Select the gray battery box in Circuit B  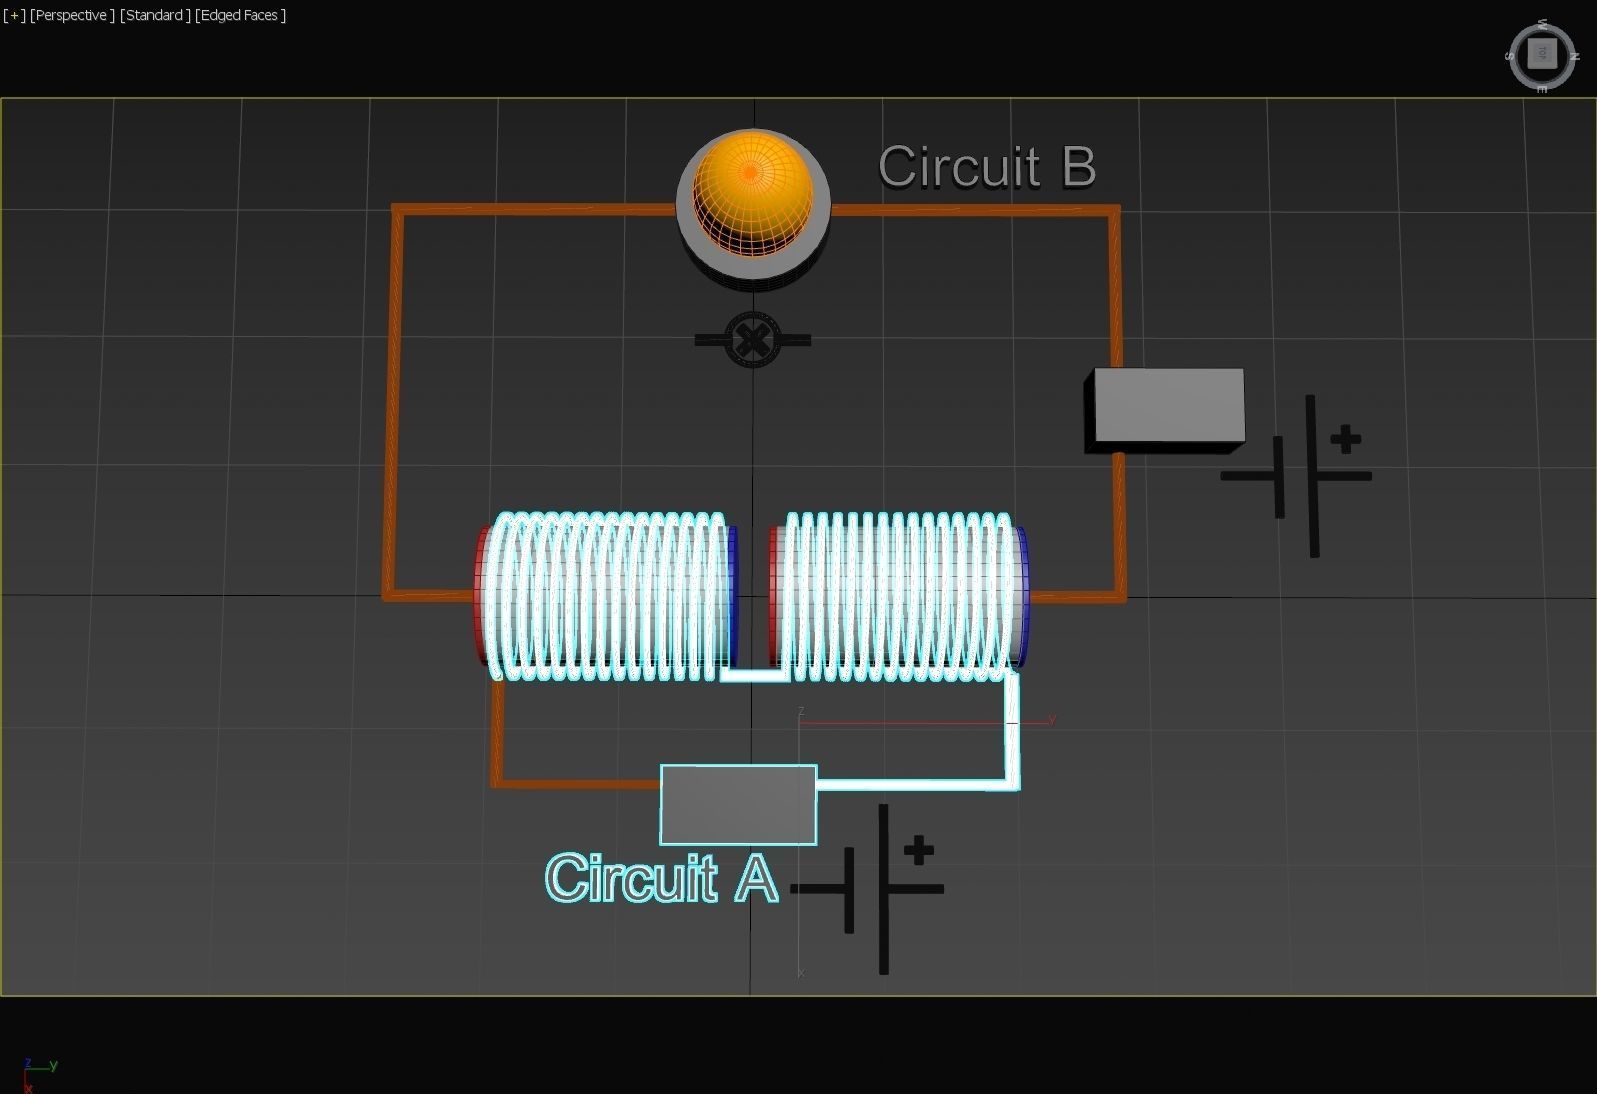1166,409
